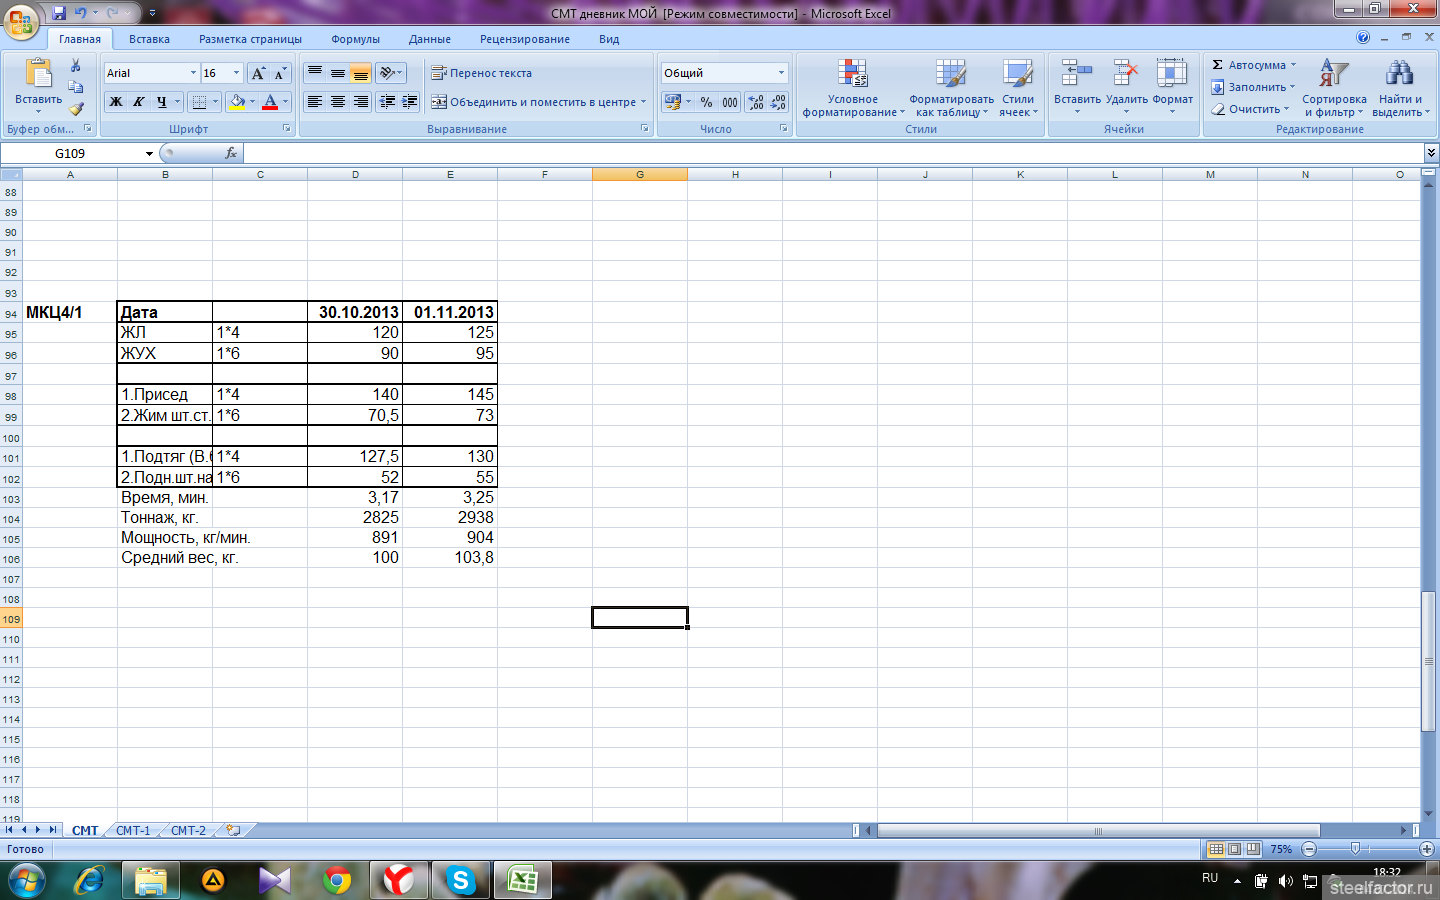
Task: Open the Данные ribbon tab
Action: [430, 39]
